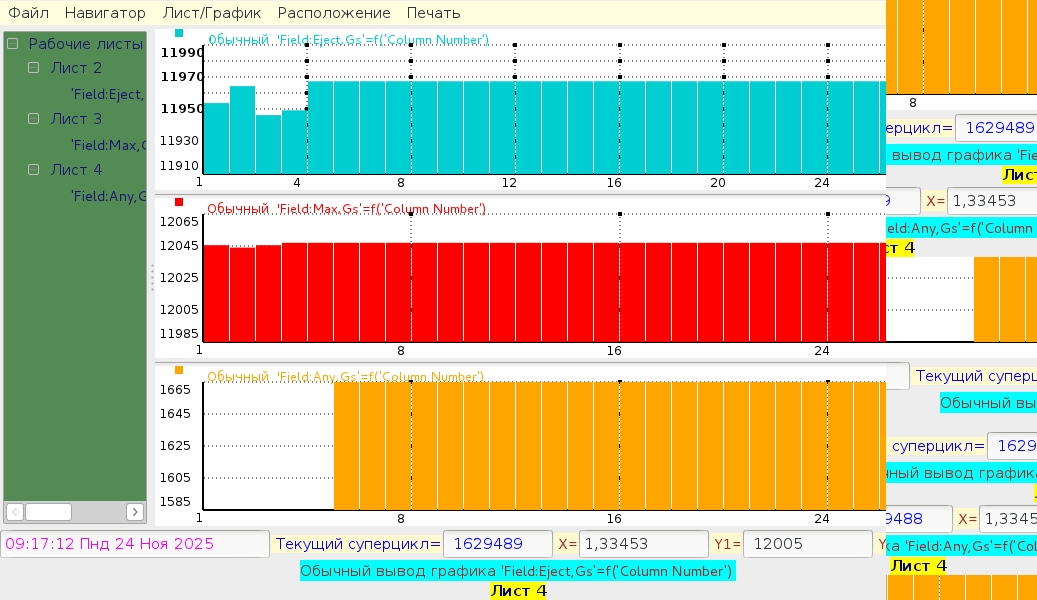Click the cyan legend square of Field:Eject graph
1037x600 pixels.
pyautogui.click(x=179, y=33)
